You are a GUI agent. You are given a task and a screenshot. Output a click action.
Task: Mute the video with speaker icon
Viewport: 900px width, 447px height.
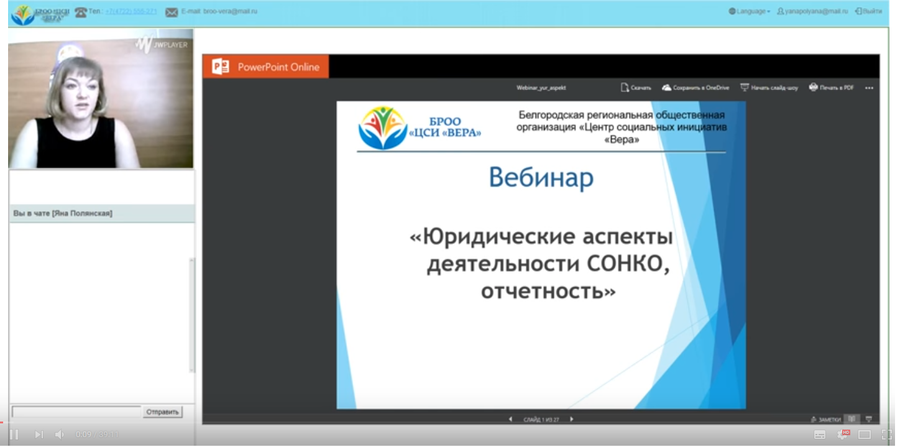coord(59,434)
